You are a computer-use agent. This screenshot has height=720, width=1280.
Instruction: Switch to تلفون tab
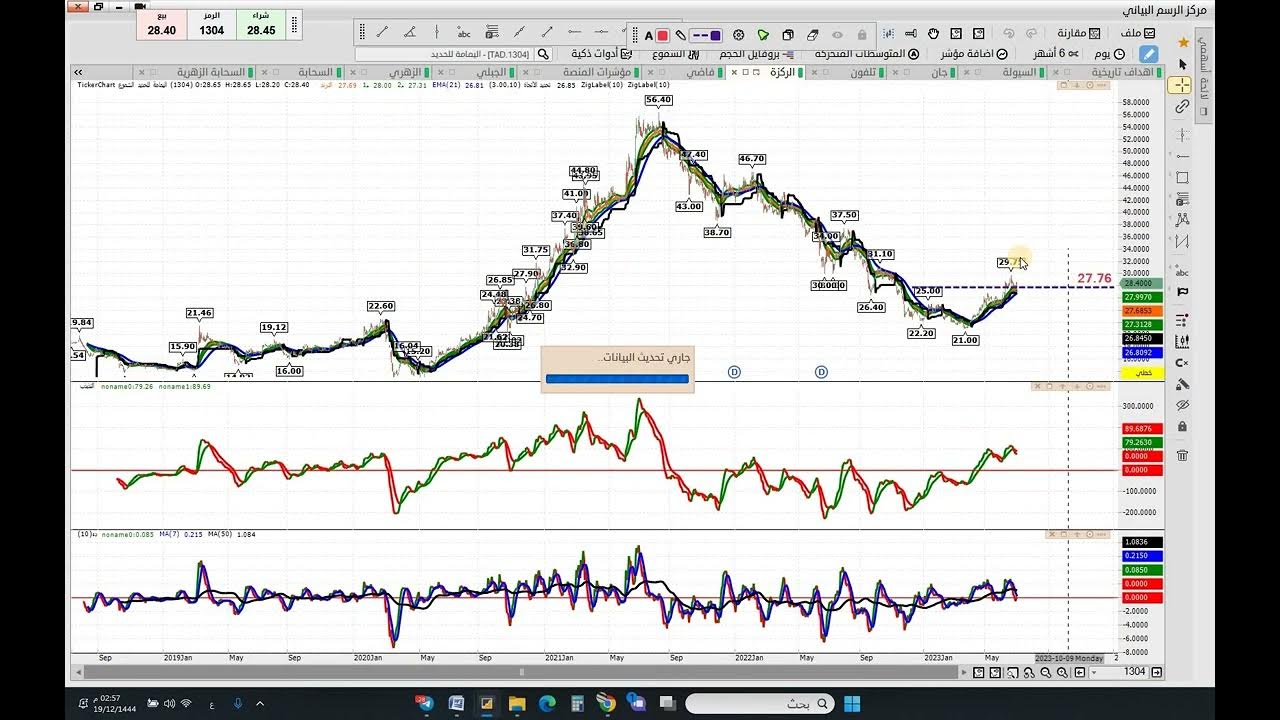point(862,72)
